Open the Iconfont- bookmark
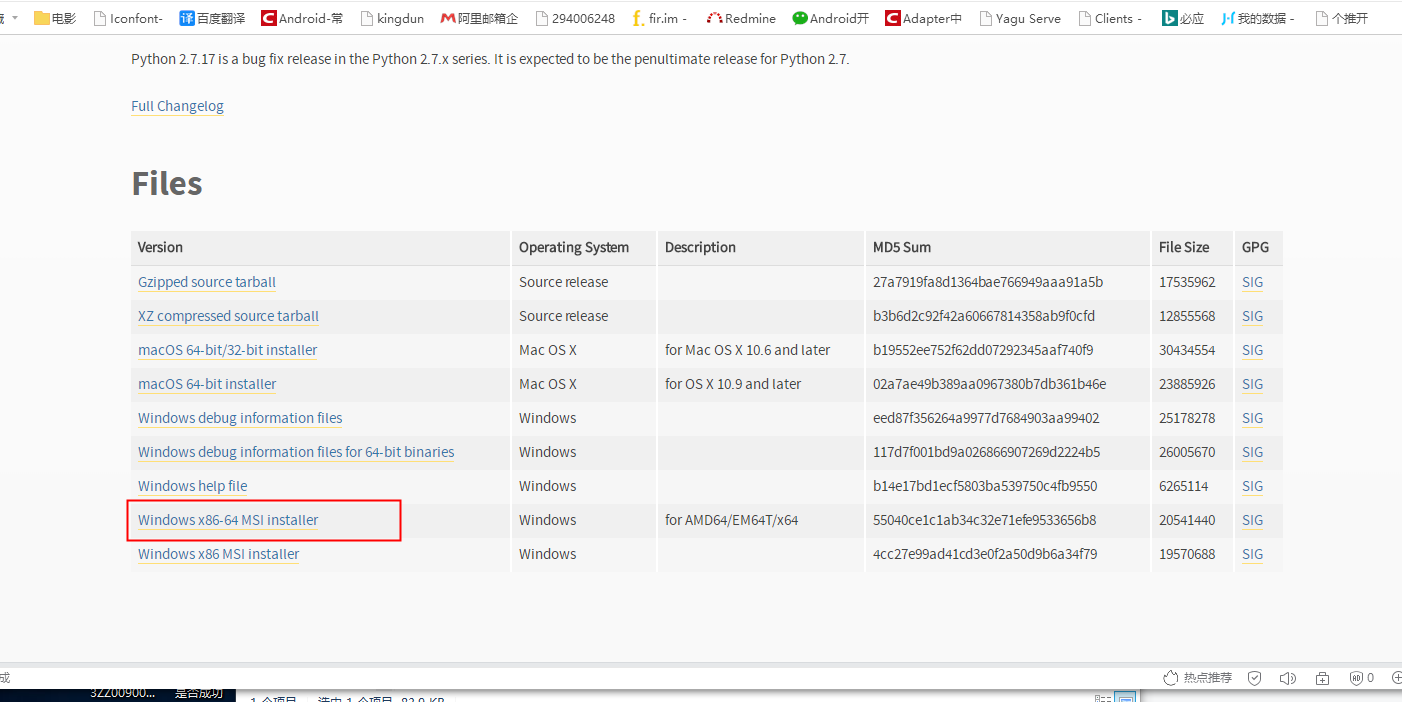The height and width of the screenshot is (702, 1402). click(127, 18)
